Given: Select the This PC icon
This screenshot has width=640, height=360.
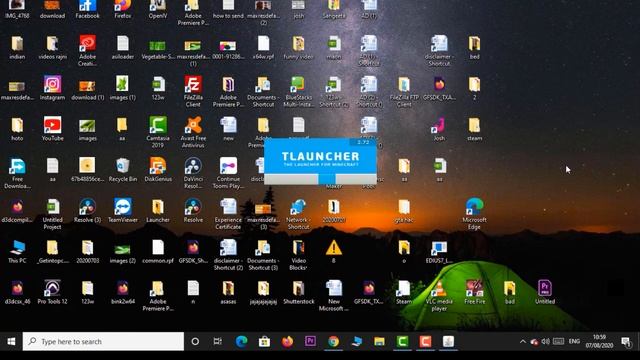Looking at the screenshot, I should coord(17,251).
